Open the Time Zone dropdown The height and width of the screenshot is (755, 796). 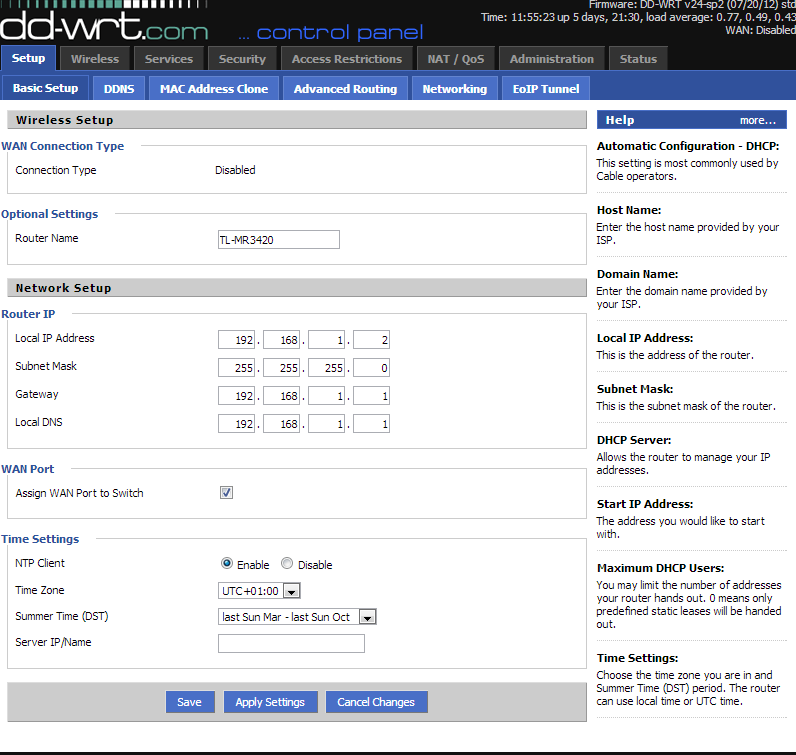[x=259, y=591]
